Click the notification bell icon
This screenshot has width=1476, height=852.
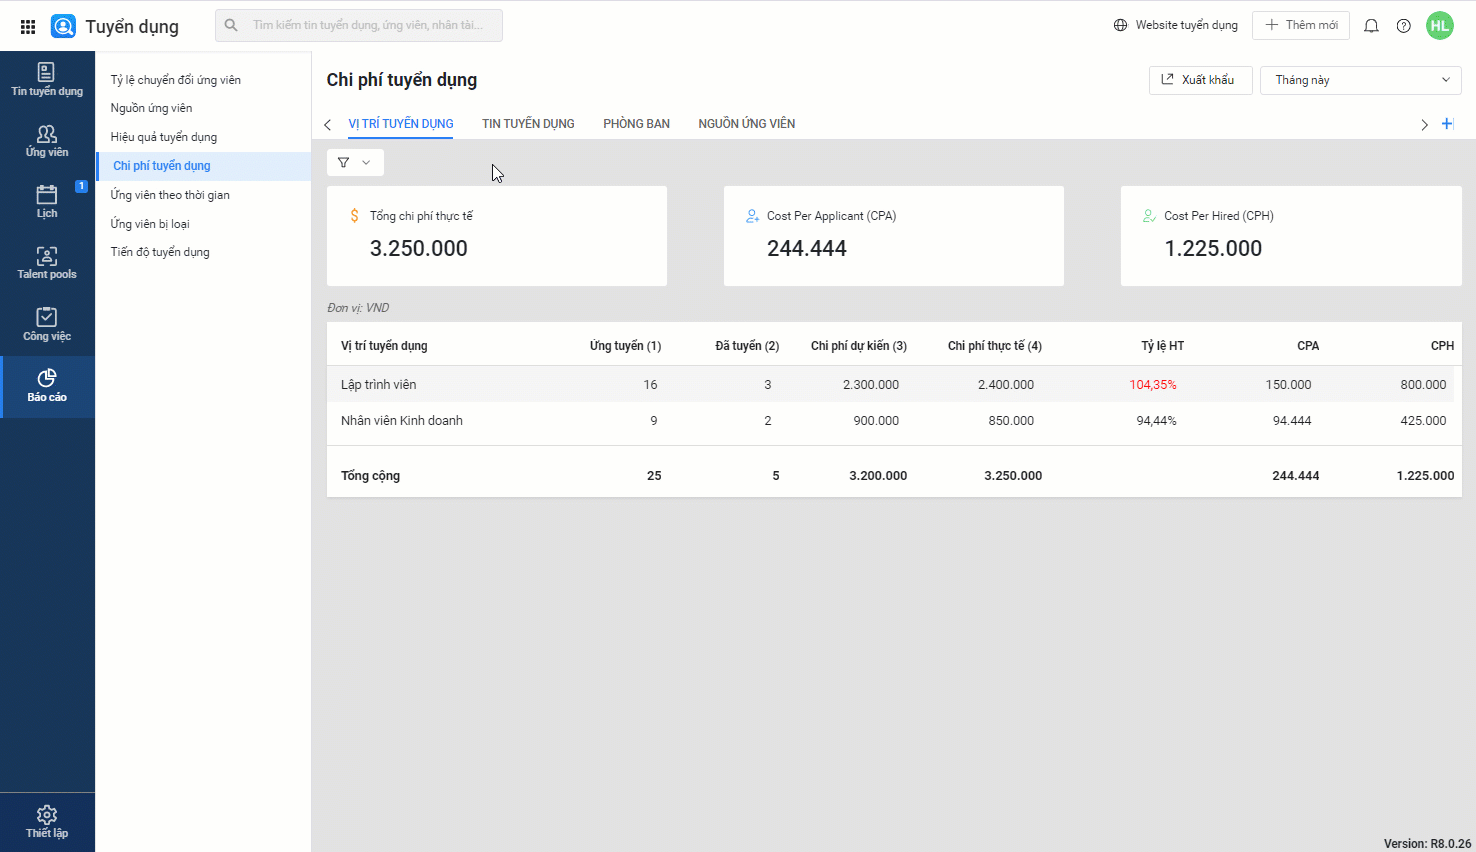(x=1371, y=26)
